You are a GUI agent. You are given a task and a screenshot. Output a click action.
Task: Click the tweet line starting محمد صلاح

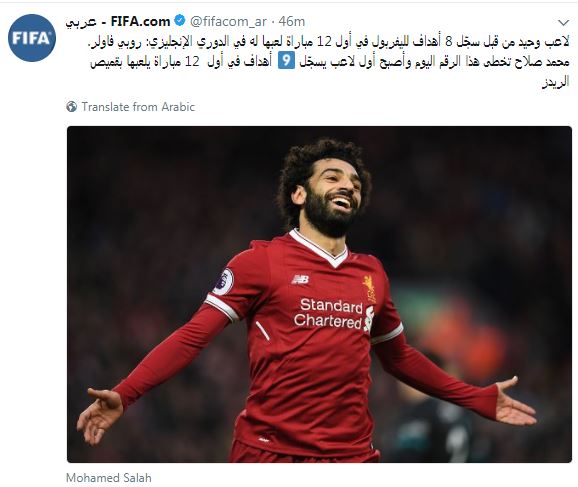pos(330,62)
